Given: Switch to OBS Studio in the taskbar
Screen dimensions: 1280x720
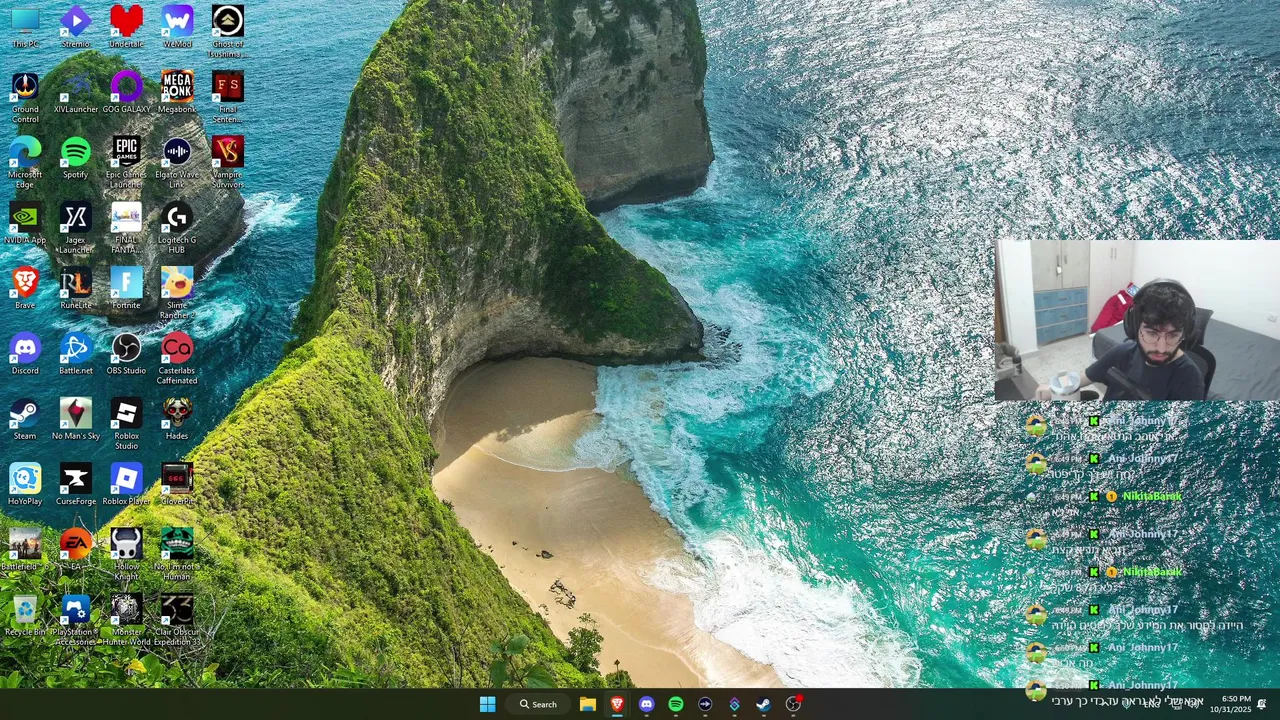Looking at the screenshot, I should (793, 704).
